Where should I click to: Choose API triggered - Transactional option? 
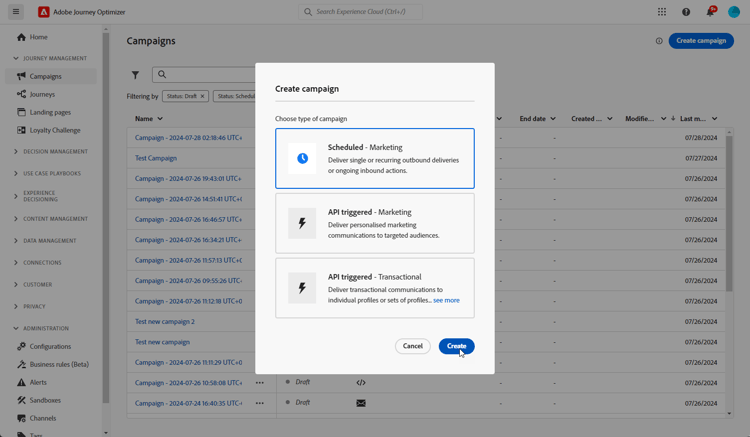375,288
